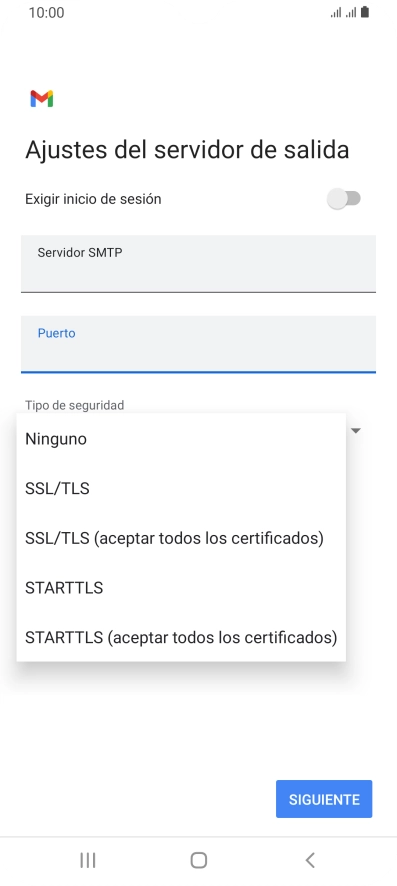Tap the Ajustes del servidor de salida heading
397x886 pixels.
187,150
